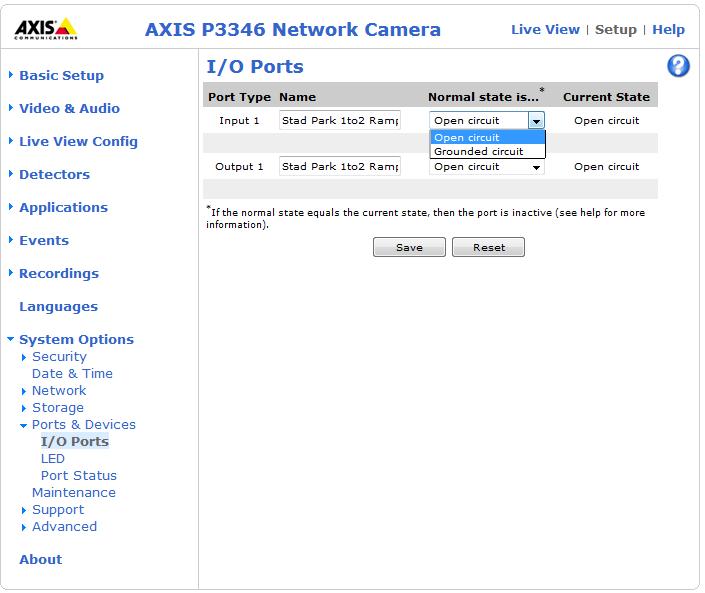Expand the Events section
This screenshot has height=593, width=705.
click(44, 241)
